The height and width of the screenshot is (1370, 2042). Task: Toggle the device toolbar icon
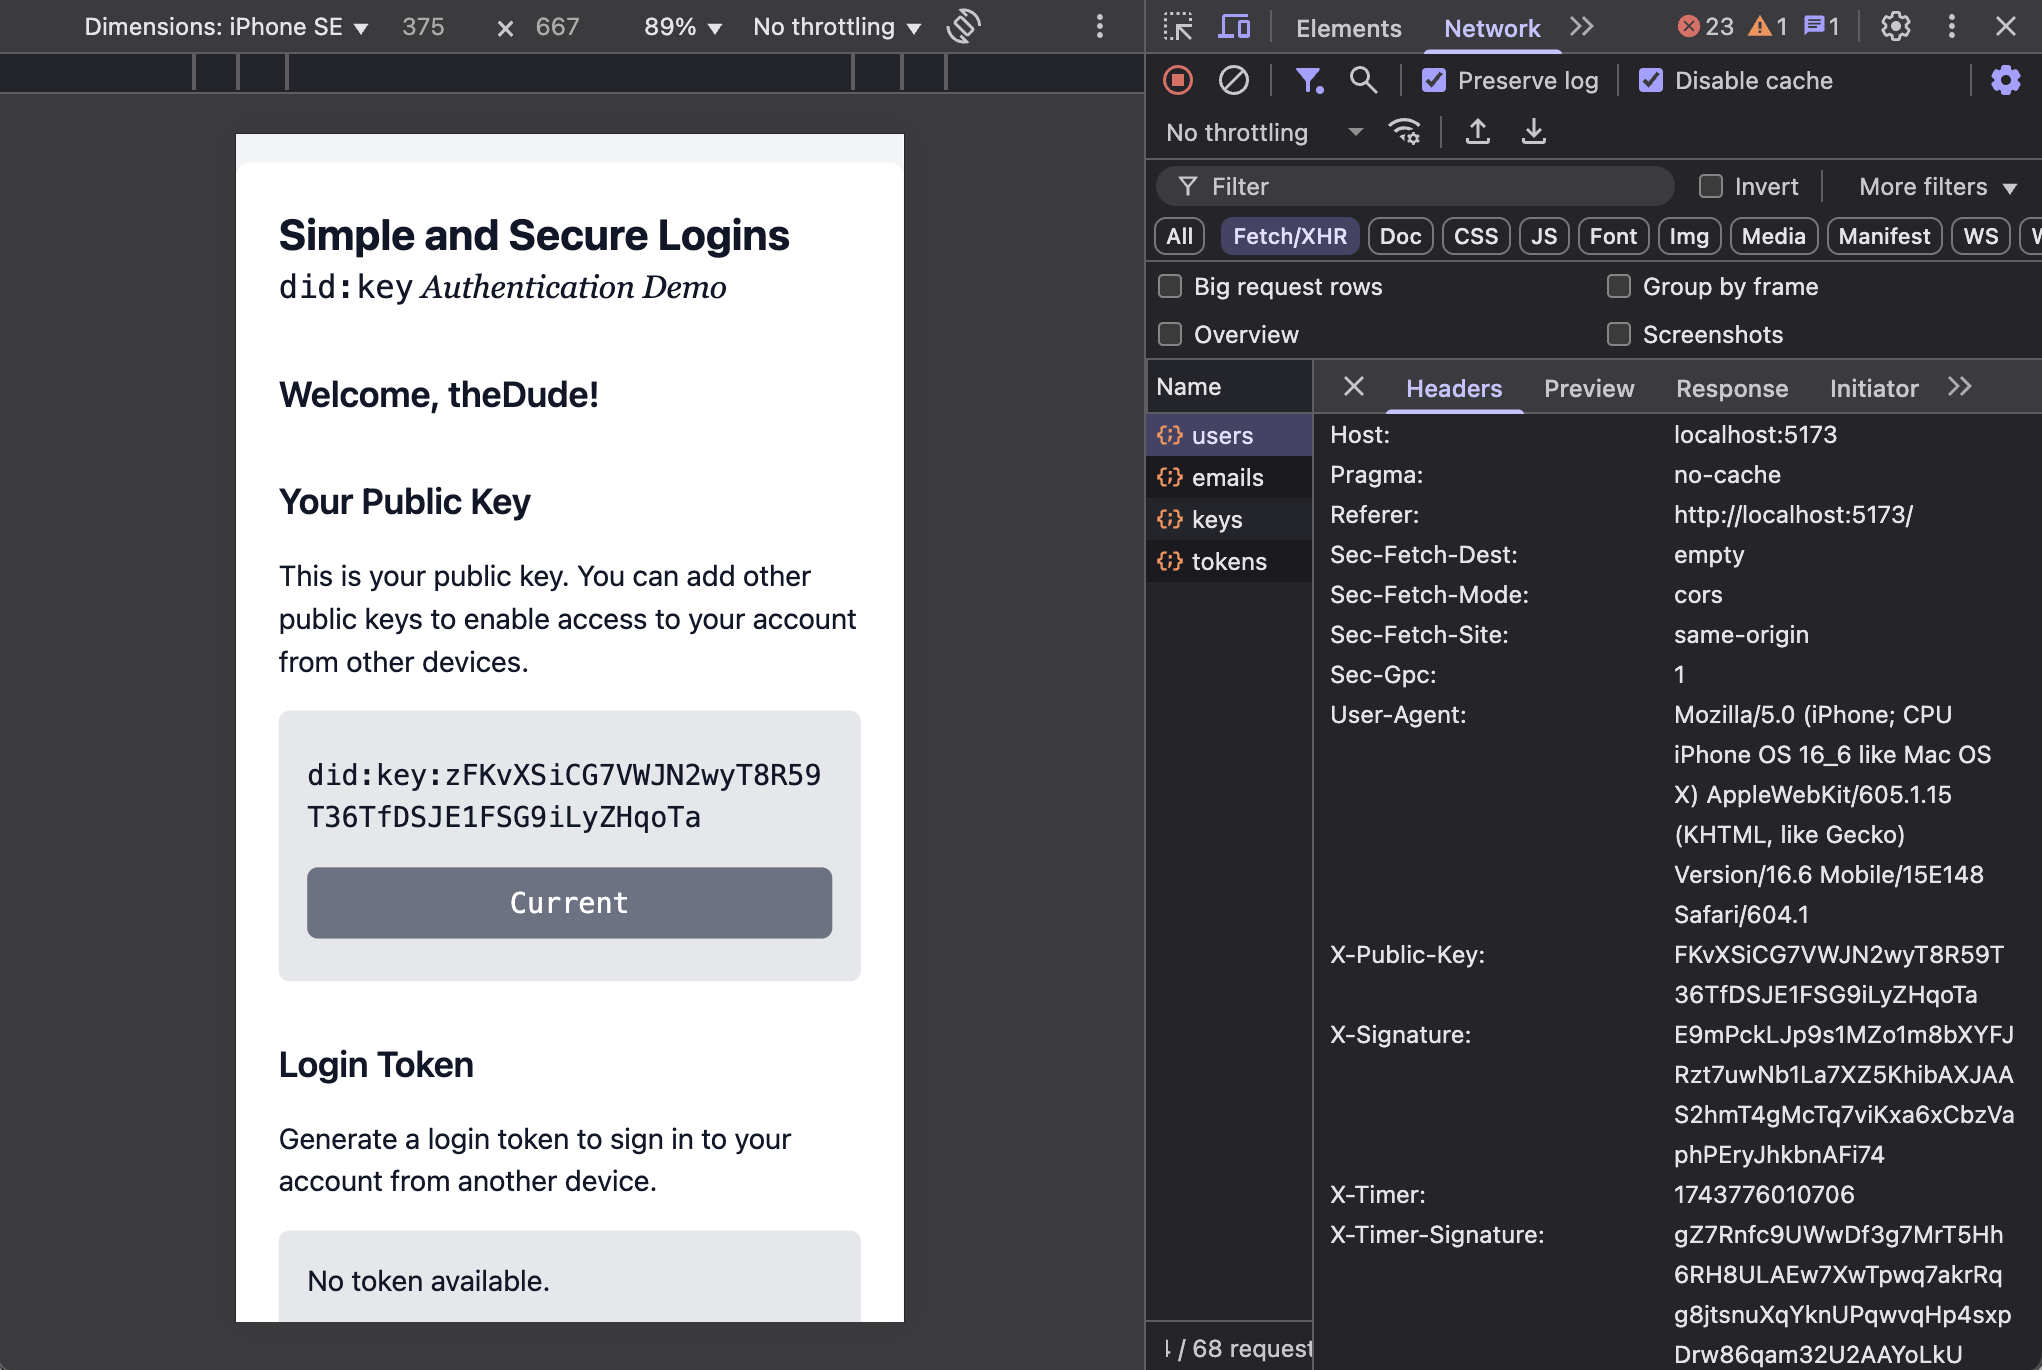pyautogui.click(x=1234, y=27)
